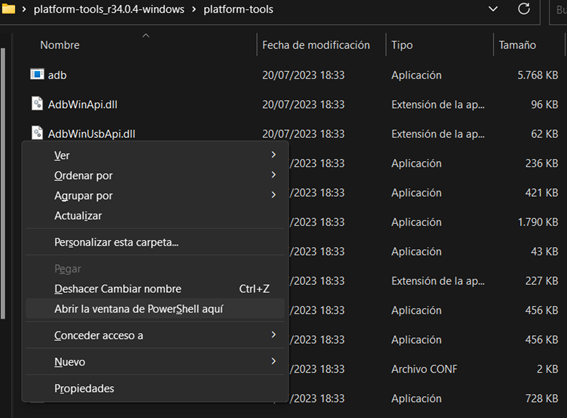
Task: Click the 236 KB size cell
Action: point(542,163)
